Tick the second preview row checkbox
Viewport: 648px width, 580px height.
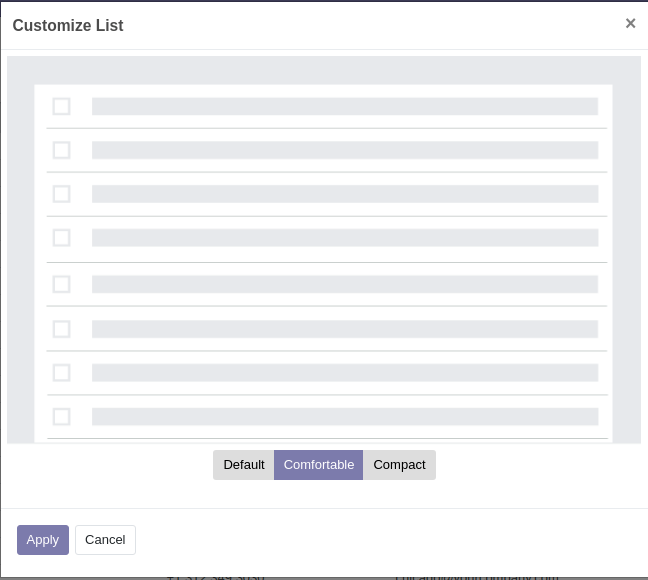coord(62,150)
